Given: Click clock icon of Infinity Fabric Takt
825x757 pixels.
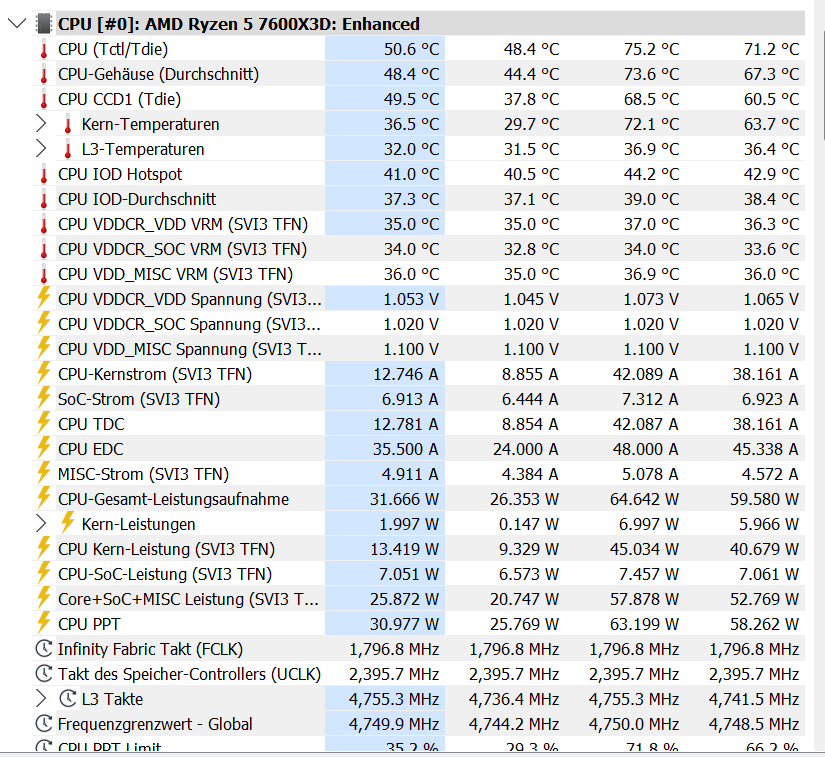Looking at the screenshot, I should (x=44, y=649).
